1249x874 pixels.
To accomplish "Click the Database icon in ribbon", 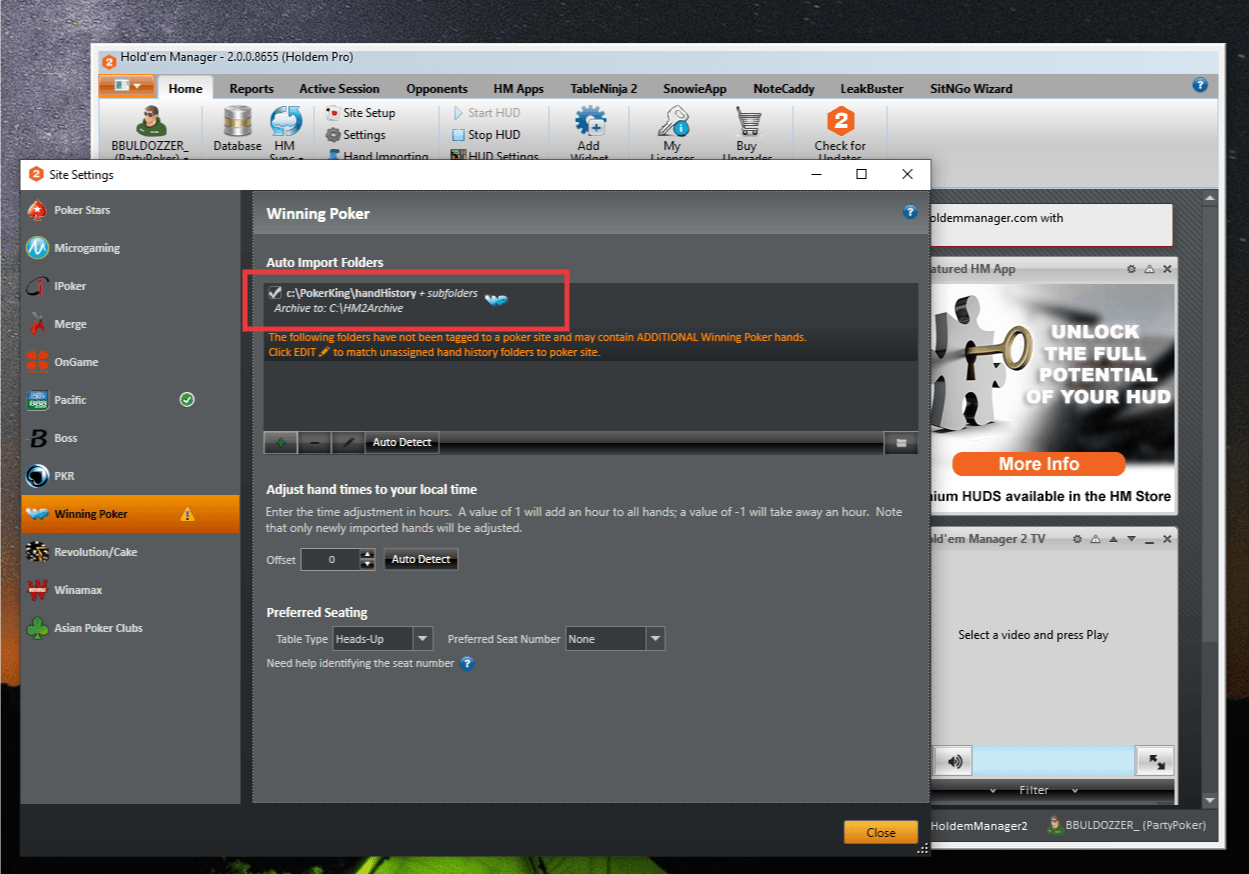I will coord(237,123).
